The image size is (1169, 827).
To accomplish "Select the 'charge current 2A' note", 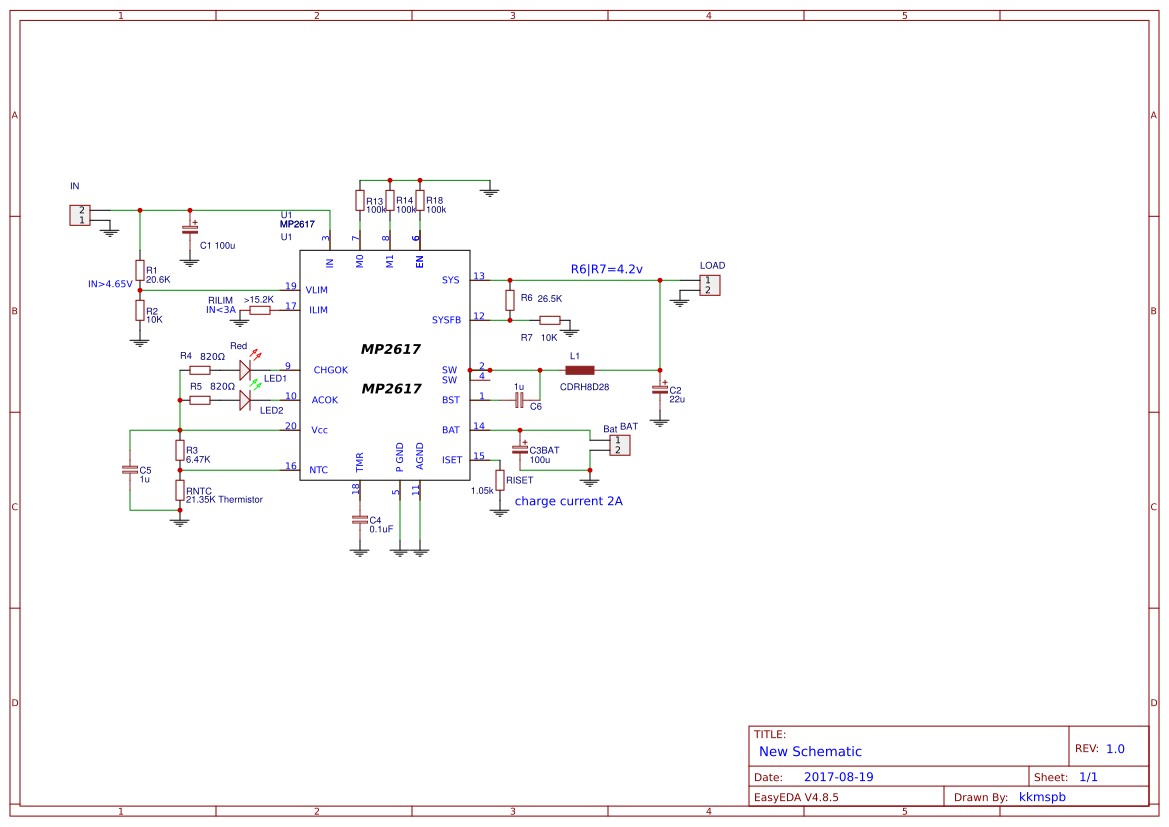I will pos(568,501).
